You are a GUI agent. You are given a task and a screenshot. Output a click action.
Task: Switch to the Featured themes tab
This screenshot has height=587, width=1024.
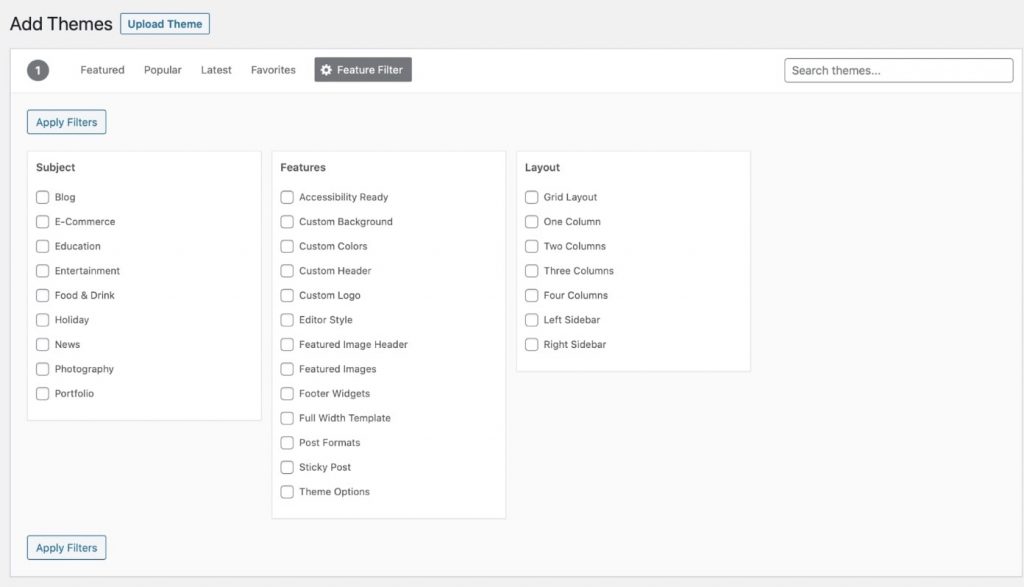pyautogui.click(x=102, y=70)
